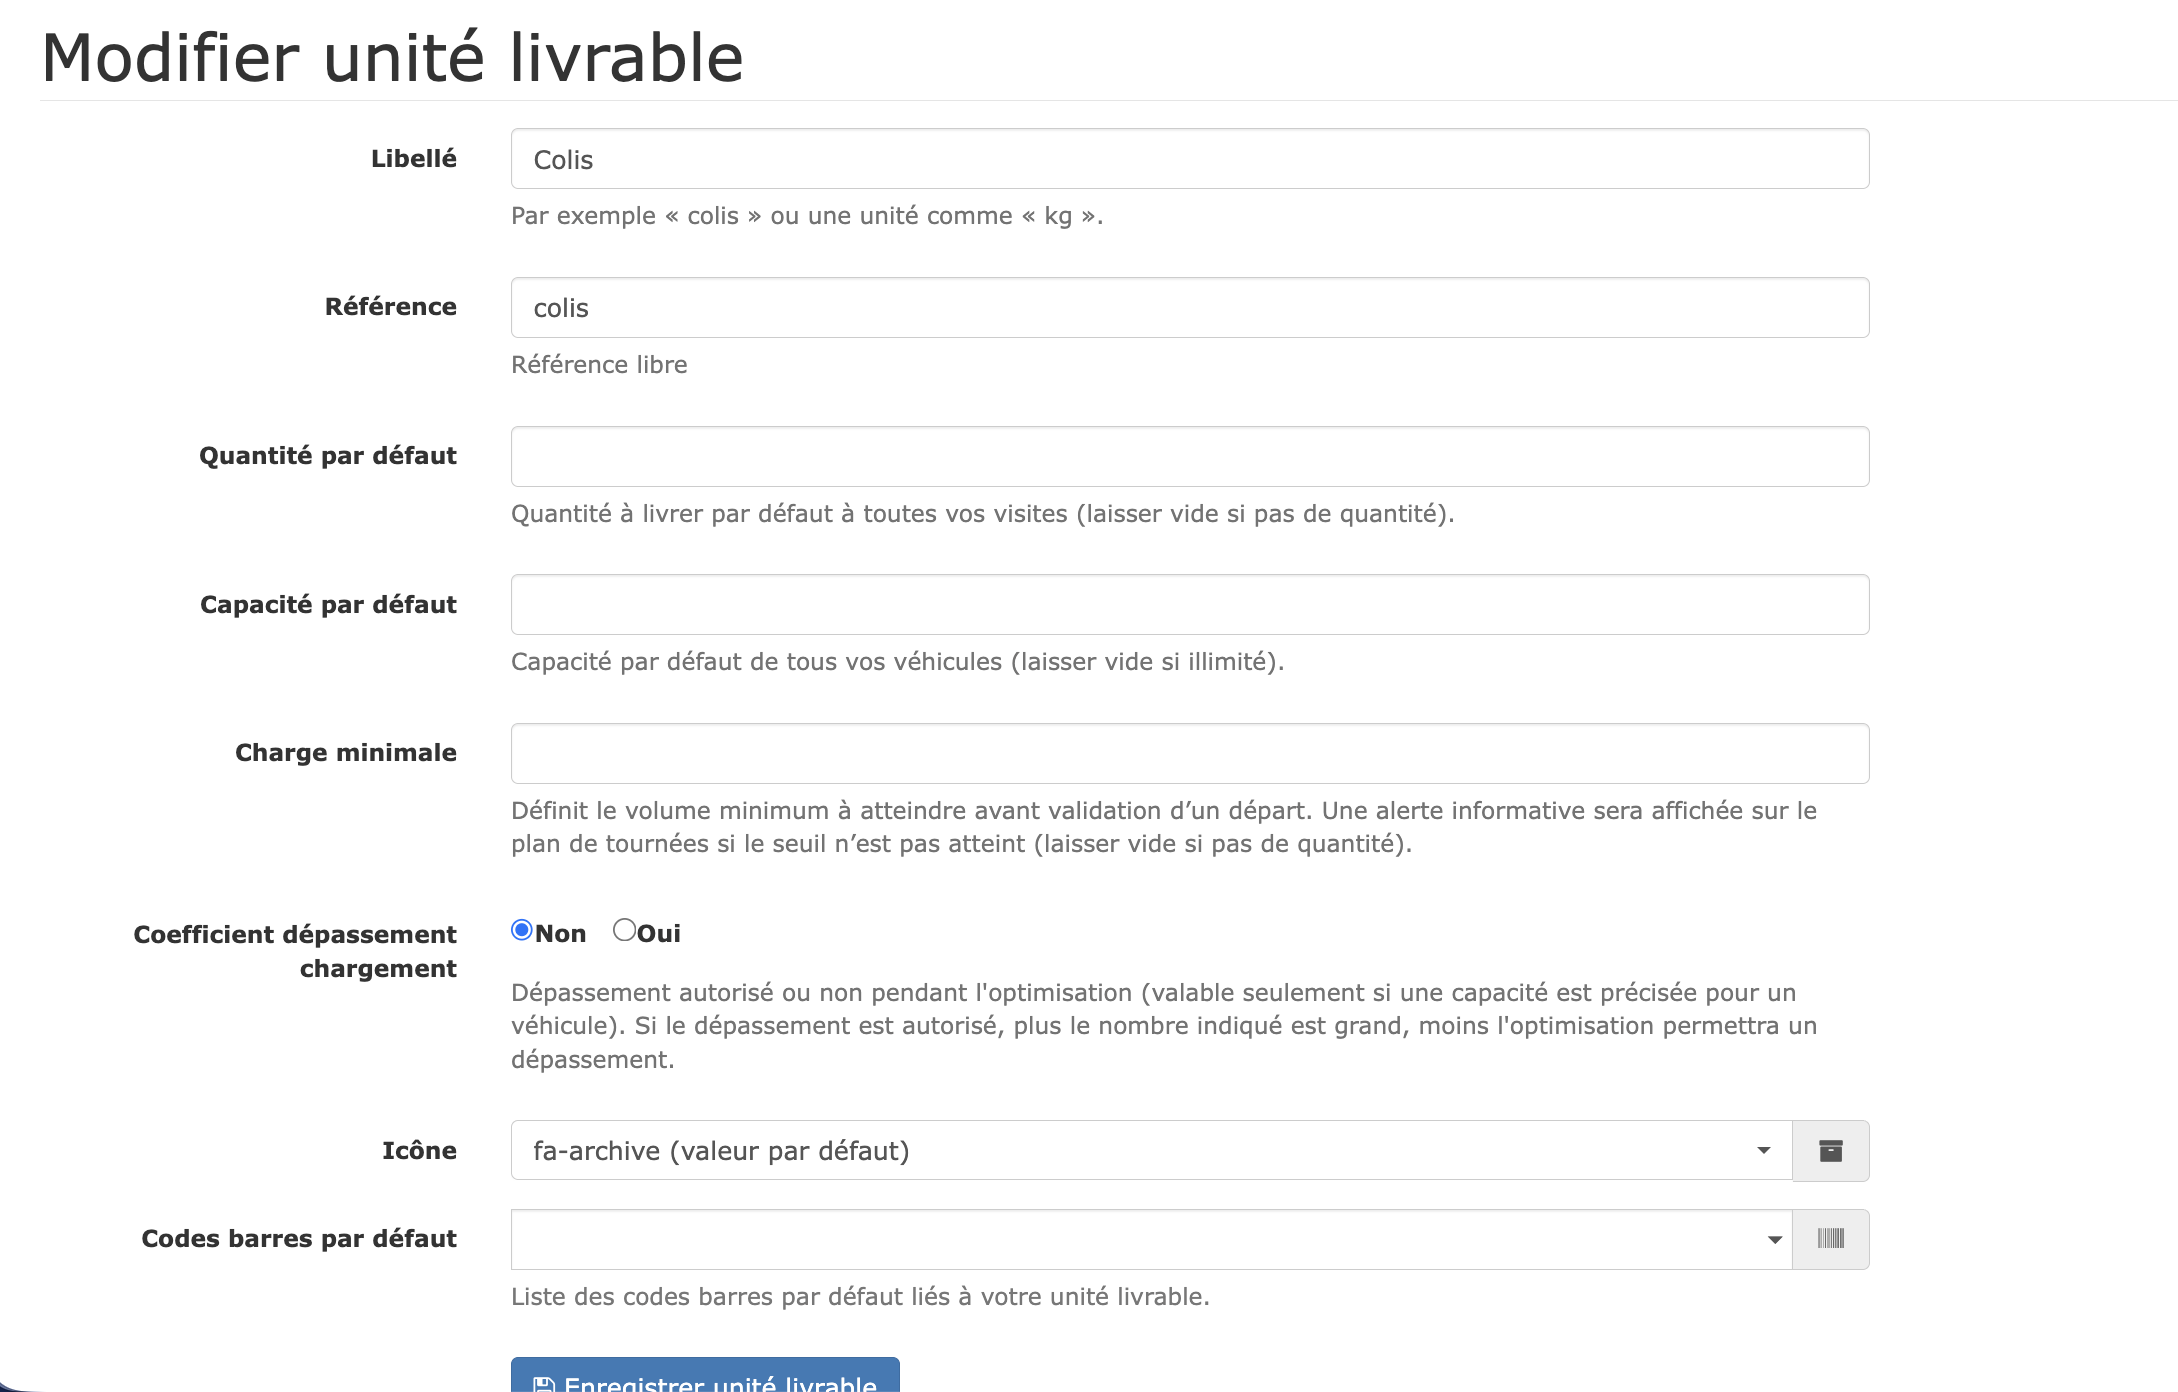Click the Charge minimale label

coord(345,753)
